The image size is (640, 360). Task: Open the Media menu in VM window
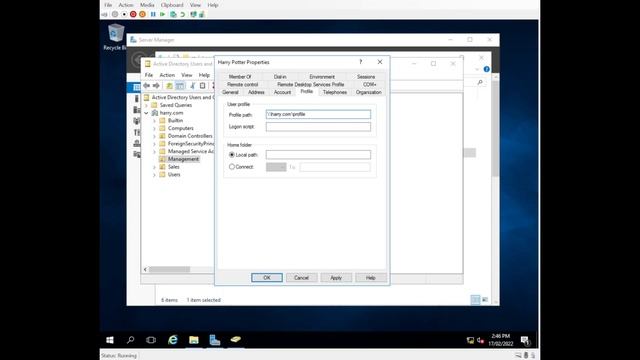click(147, 5)
